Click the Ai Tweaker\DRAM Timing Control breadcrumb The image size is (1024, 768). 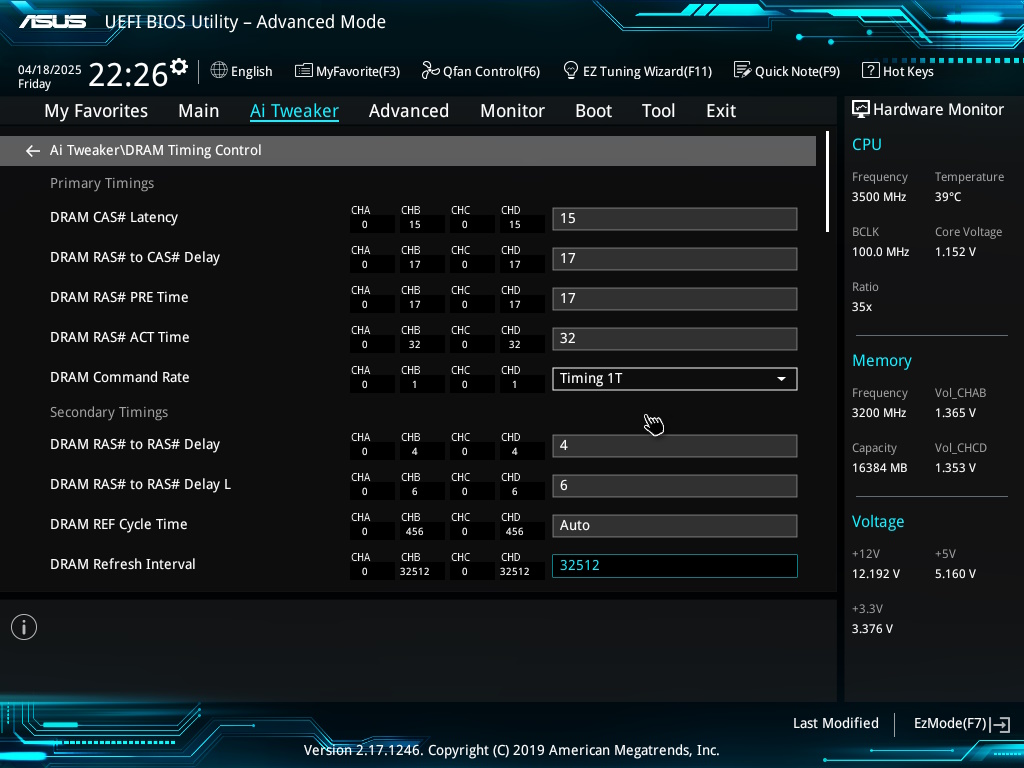point(156,150)
